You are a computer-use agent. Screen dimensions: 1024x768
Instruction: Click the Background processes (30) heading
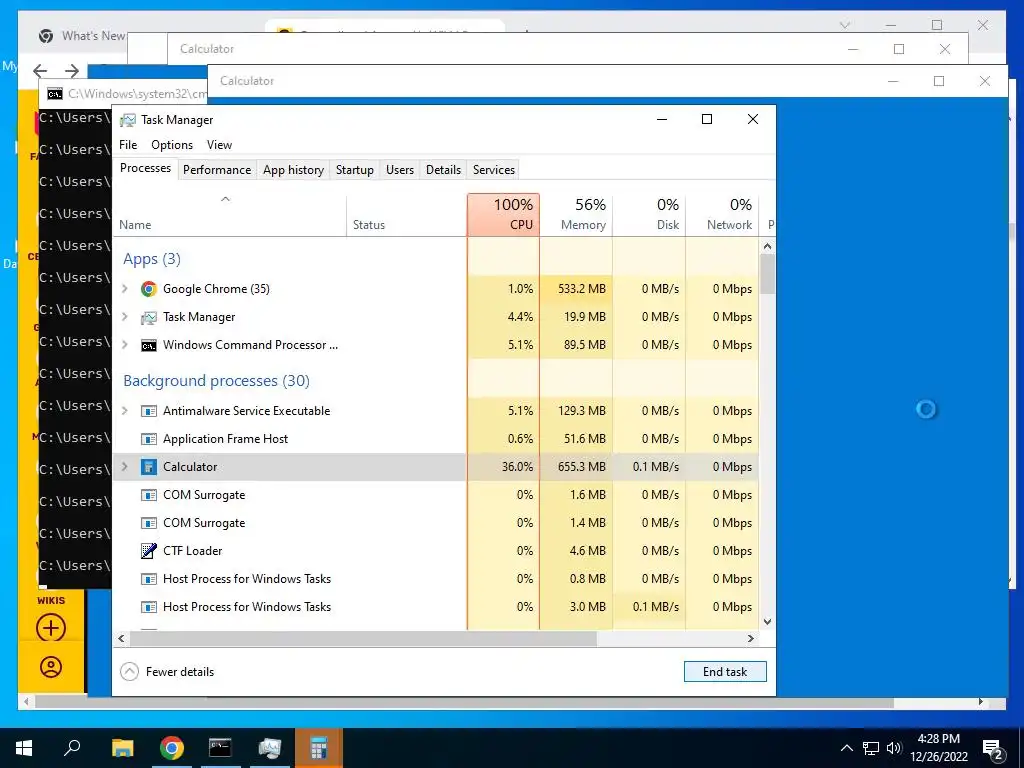click(216, 381)
